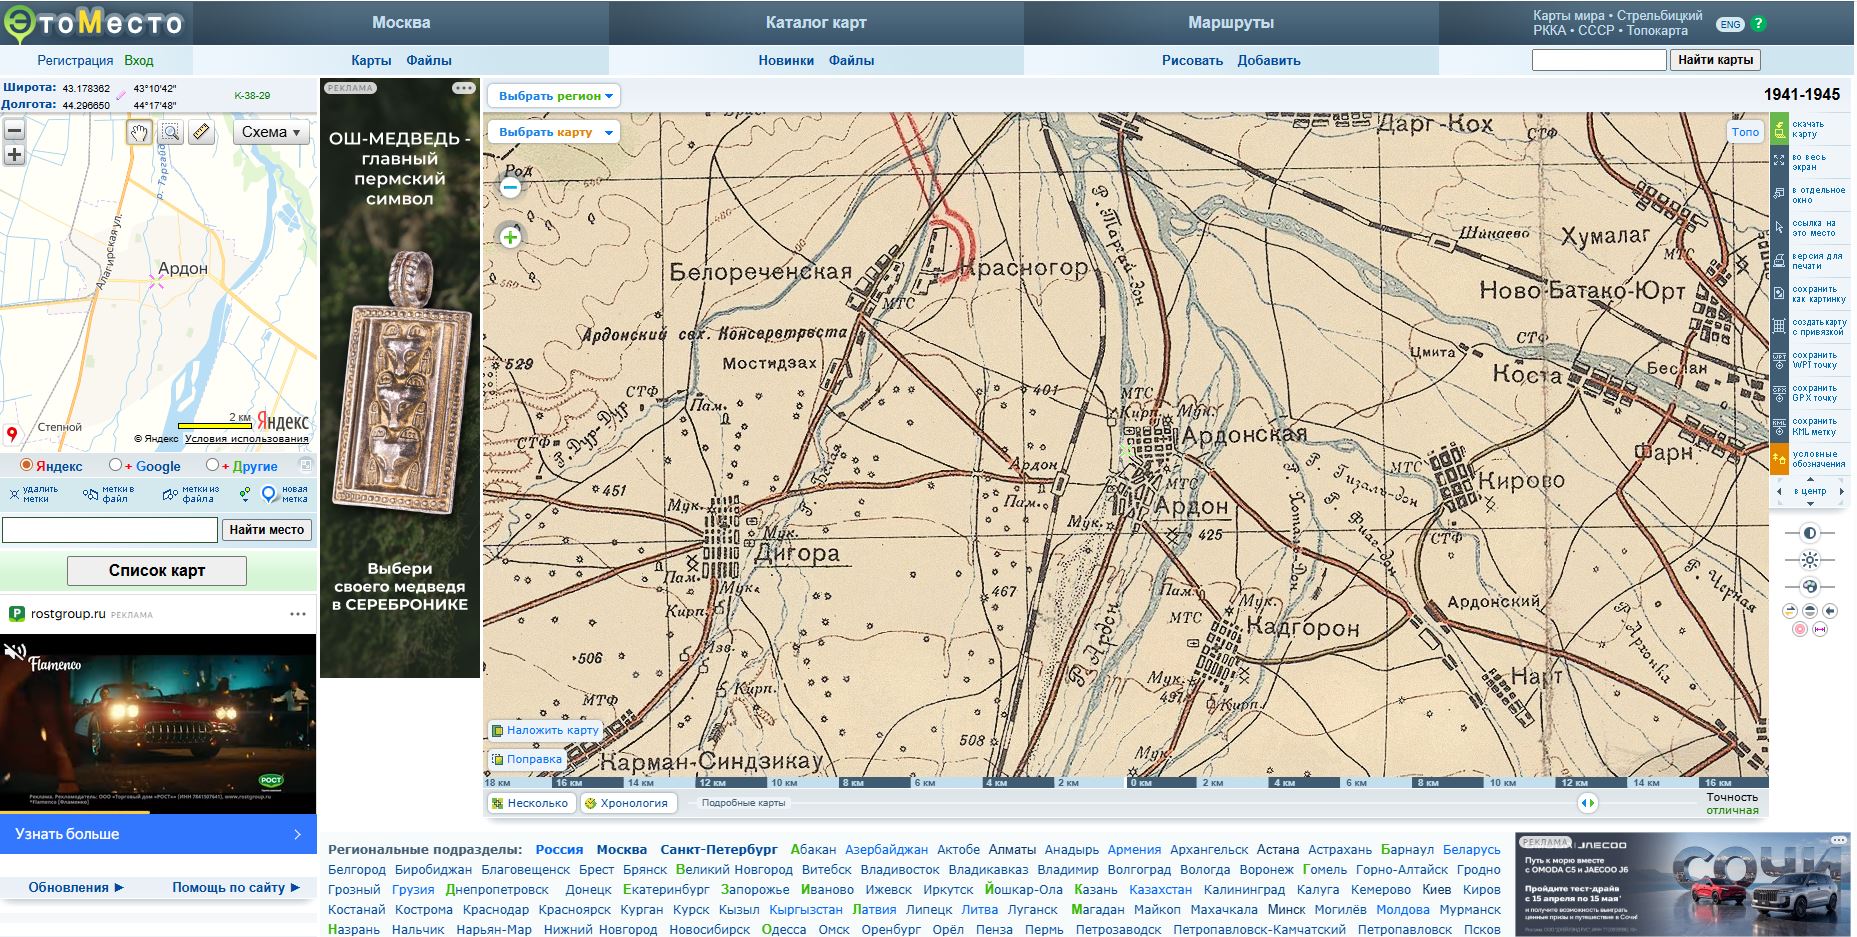
Task: Click the Найти место button
Action: click(266, 530)
